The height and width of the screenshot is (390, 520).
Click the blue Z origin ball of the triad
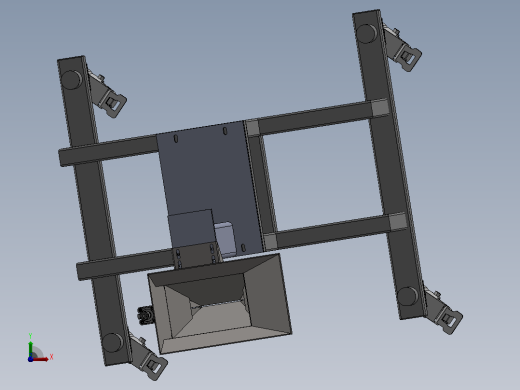(30, 359)
